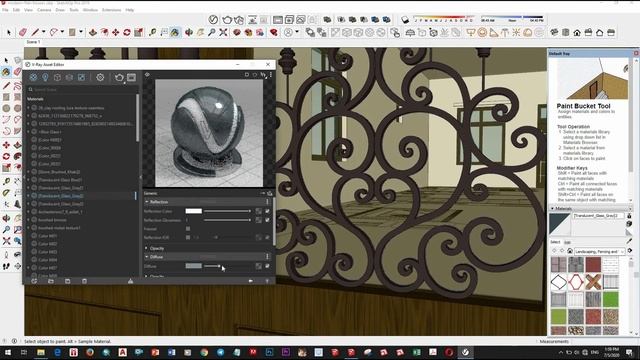Open Chrome from the taskbar

click(x=204, y=352)
